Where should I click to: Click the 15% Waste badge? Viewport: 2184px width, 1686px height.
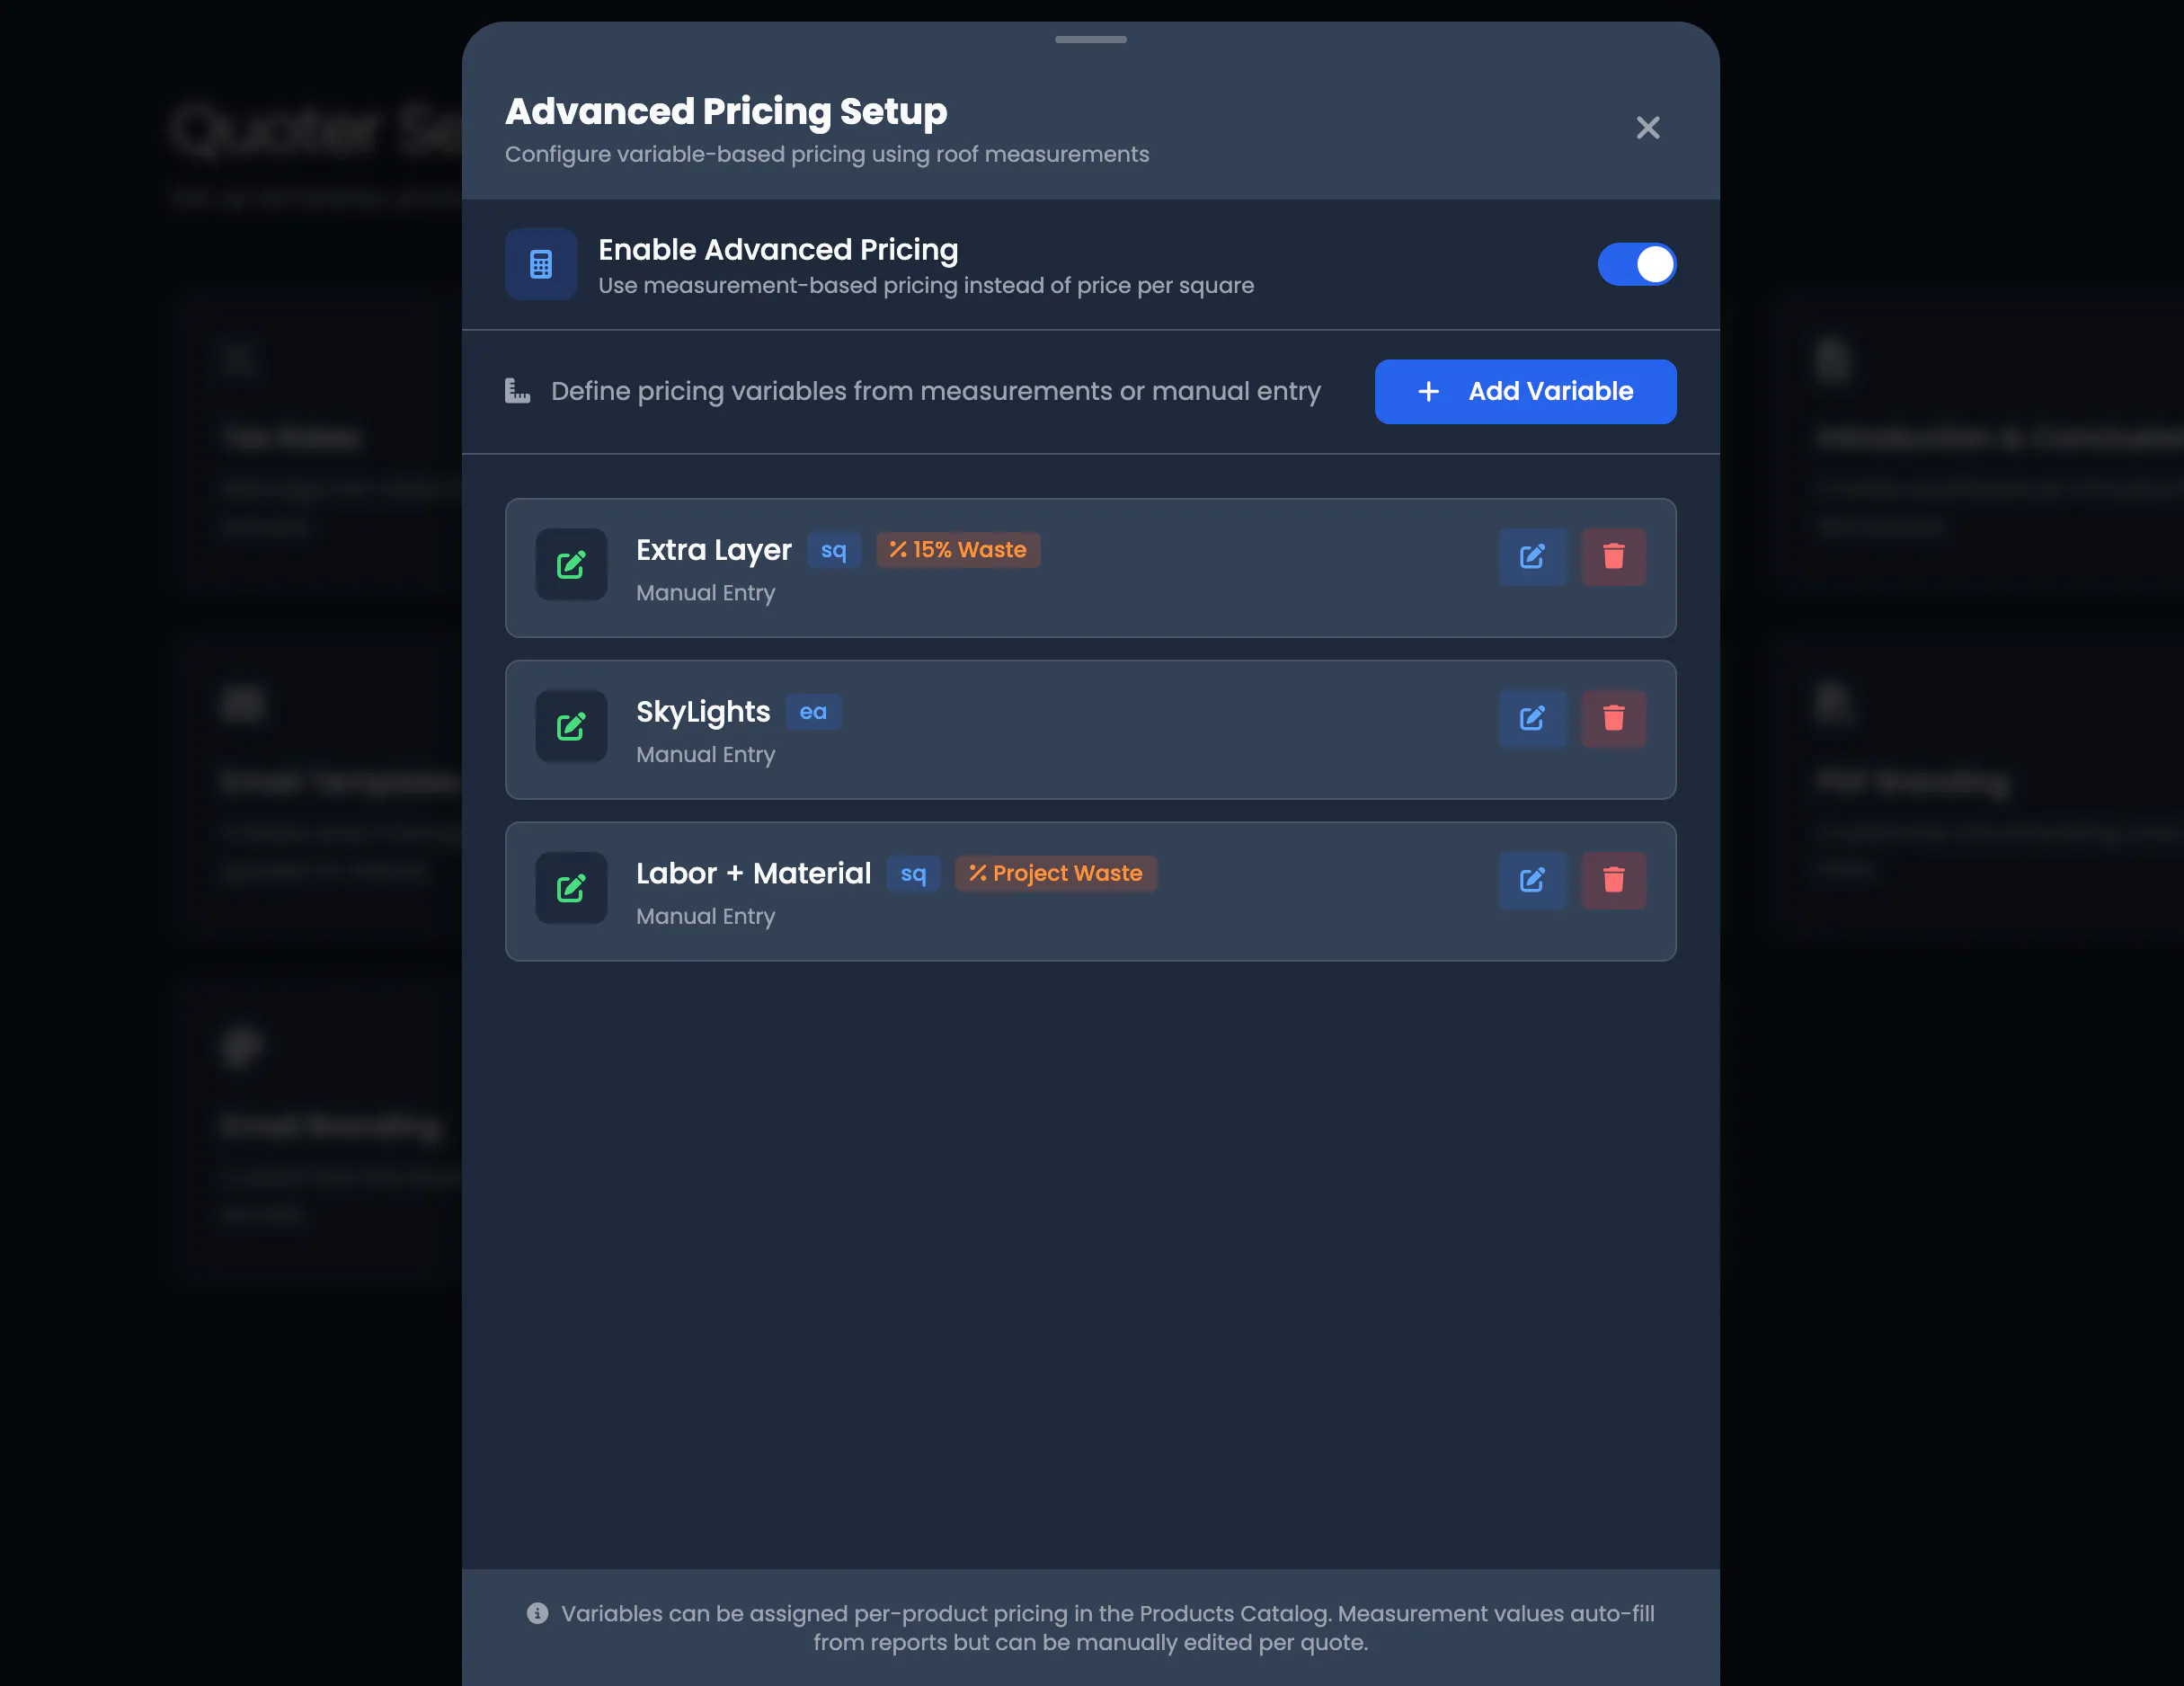pos(958,550)
